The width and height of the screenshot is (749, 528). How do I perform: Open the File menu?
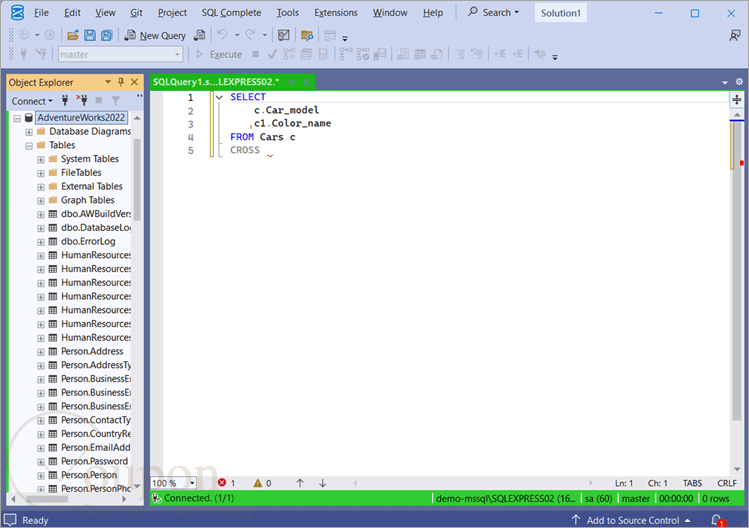(41, 13)
